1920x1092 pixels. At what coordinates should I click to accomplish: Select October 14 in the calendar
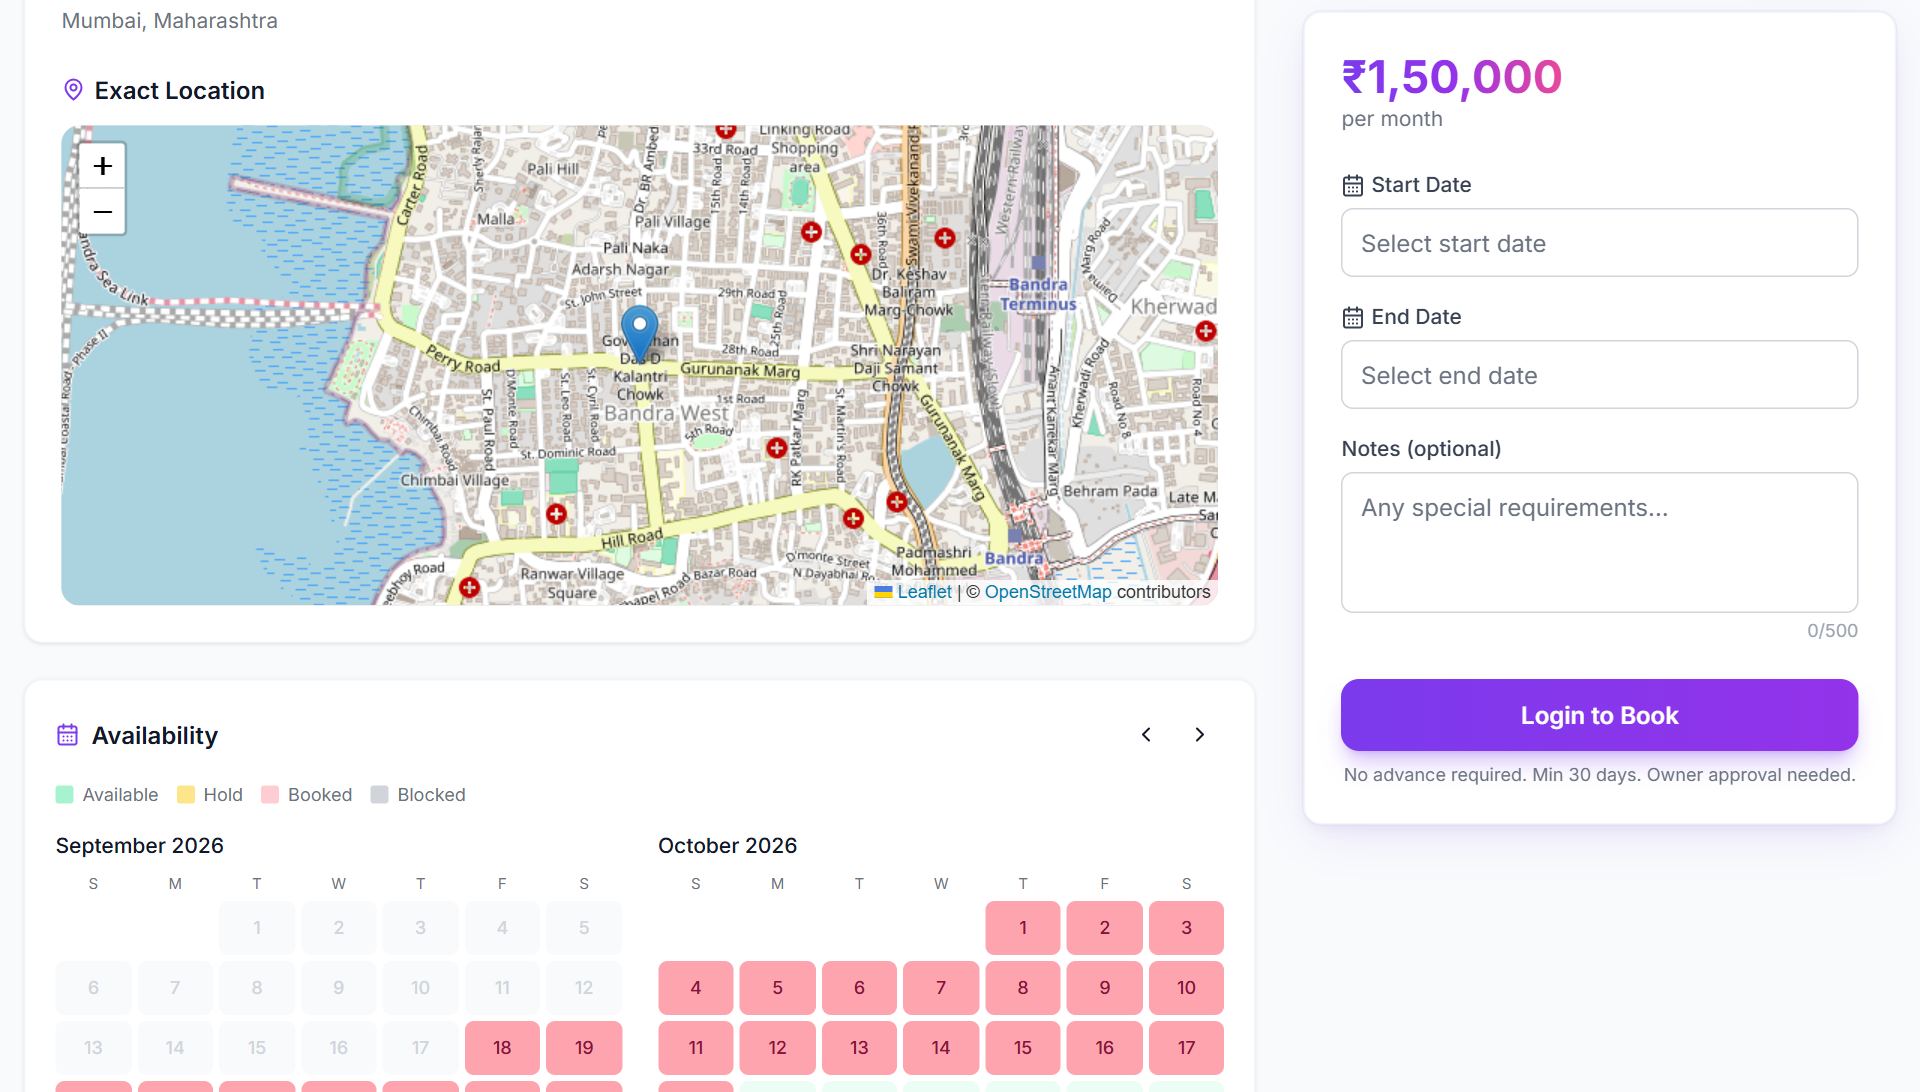click(941, 1047)
